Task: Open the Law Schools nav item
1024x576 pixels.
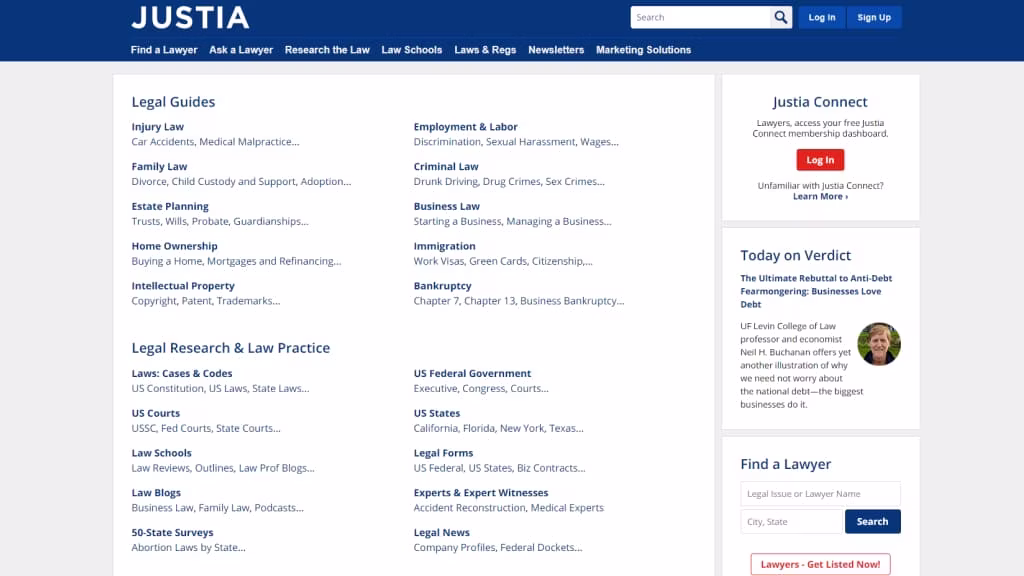Action: click(x=411, y=50)
